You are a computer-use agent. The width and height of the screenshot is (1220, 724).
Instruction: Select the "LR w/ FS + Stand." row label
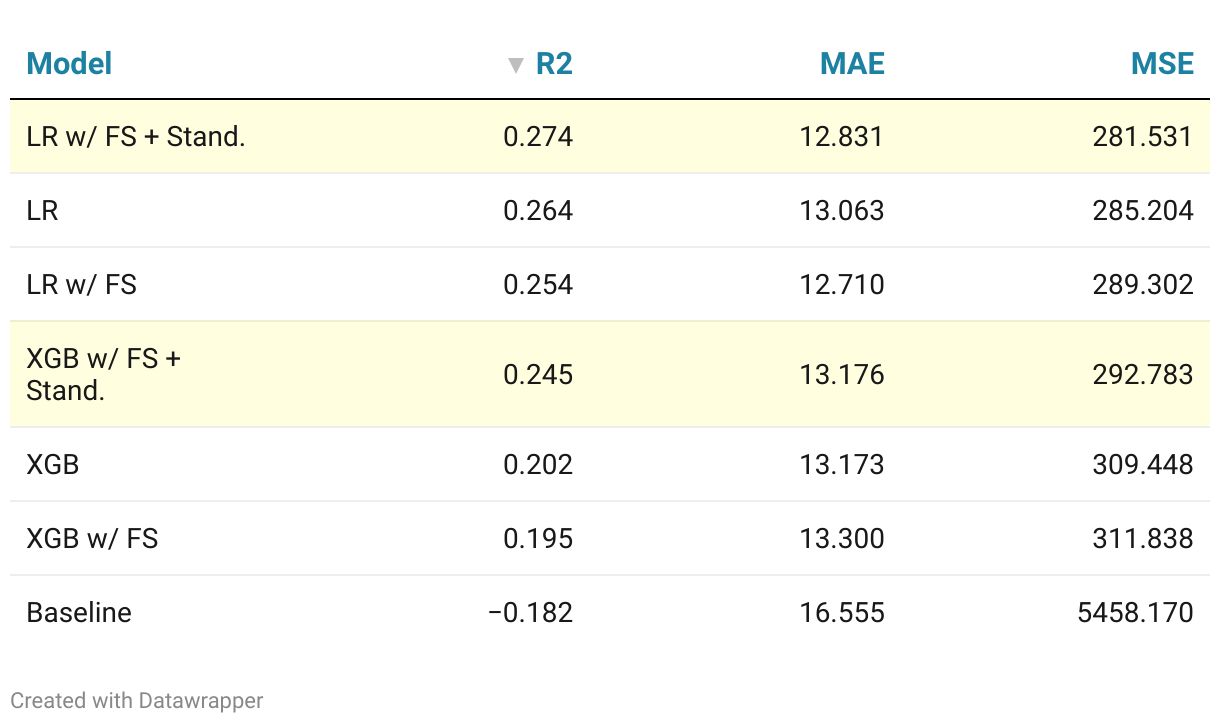tap(136, 136)
